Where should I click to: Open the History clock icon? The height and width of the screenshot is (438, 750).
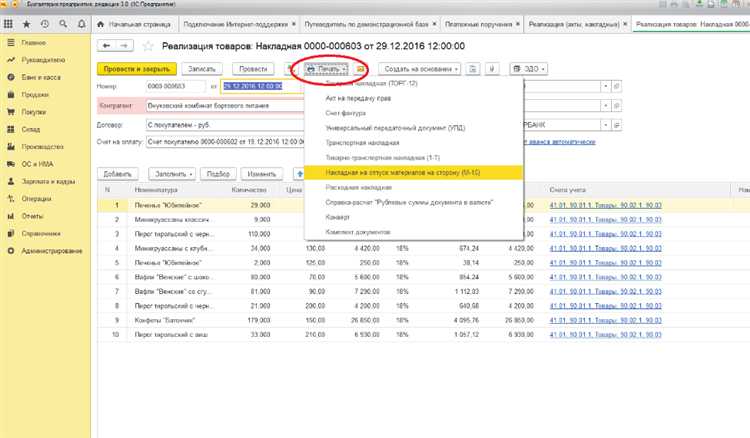pos(44,24)
